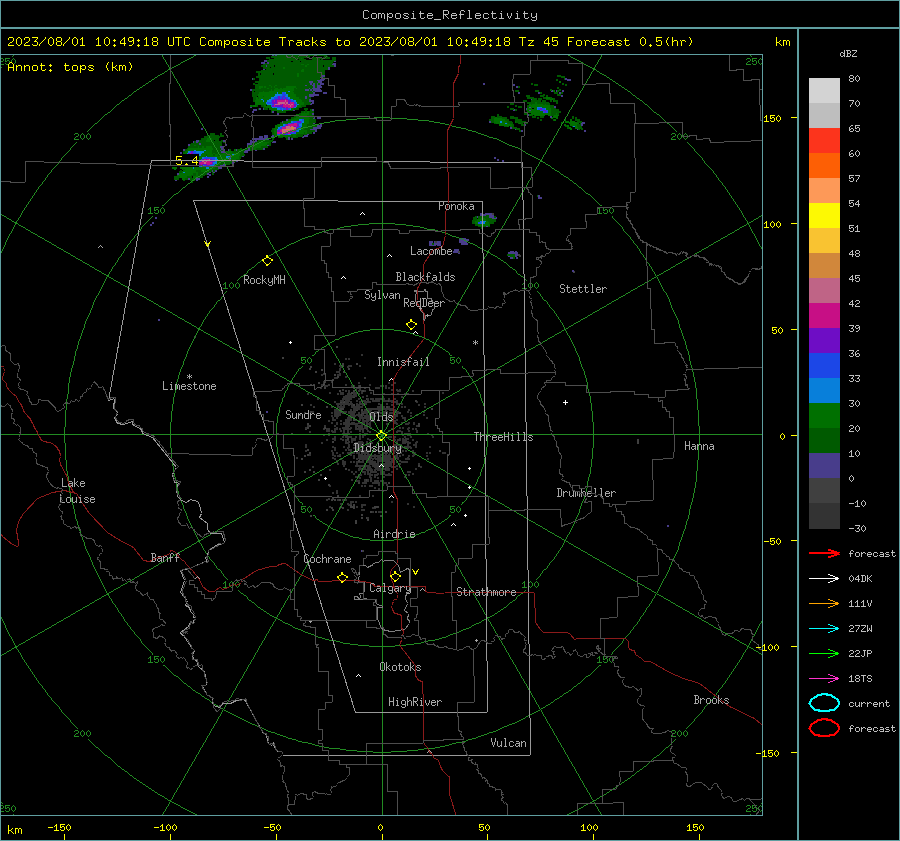900x841 pixels.
Task: Click the HighRiver town label
Action: 415,702
